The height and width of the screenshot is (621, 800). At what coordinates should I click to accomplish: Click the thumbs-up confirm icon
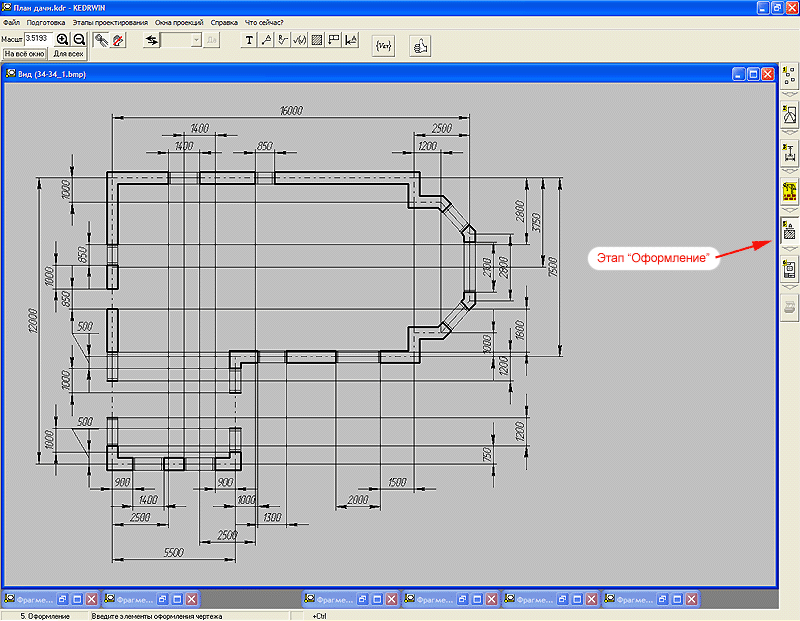pyautogui.click(x=420, y=46)
